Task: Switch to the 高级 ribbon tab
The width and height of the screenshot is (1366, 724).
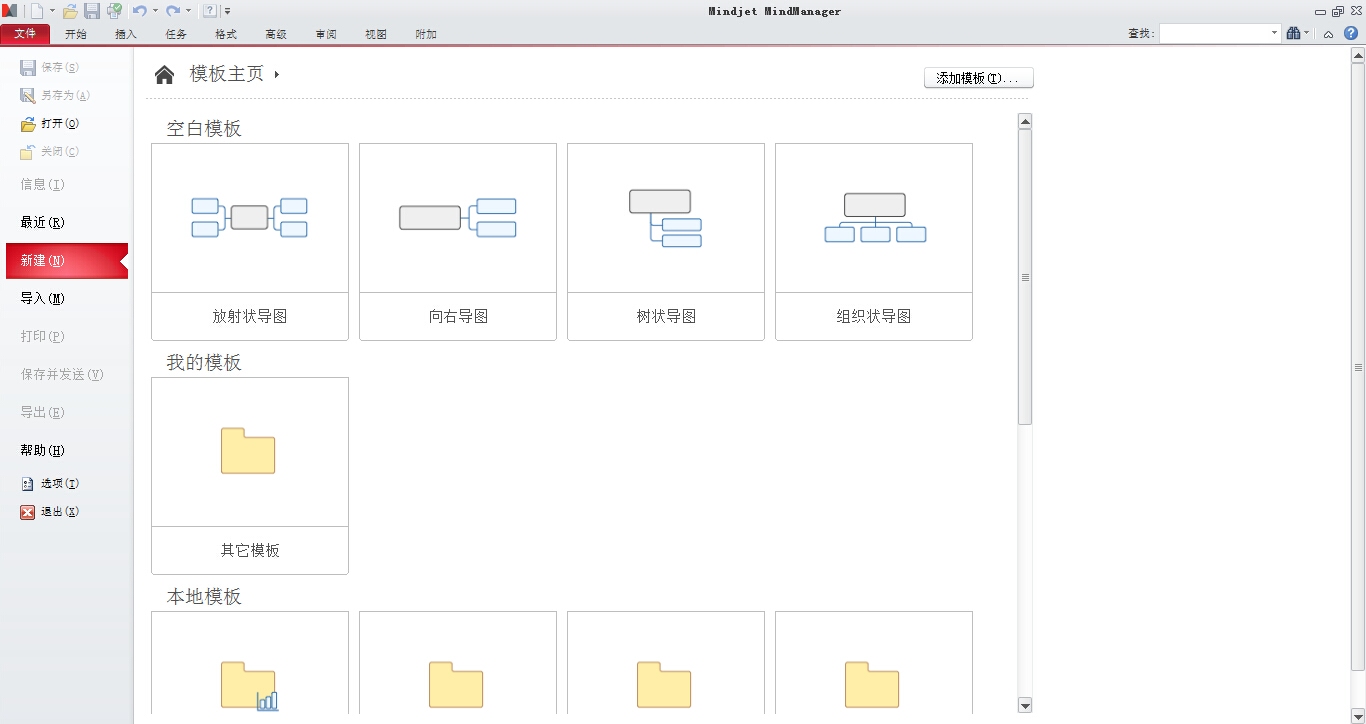Action: click(x=276, y=34)
